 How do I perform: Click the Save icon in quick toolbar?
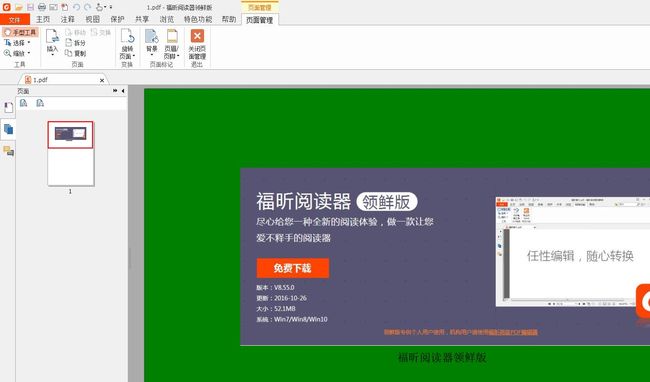tap(30, 7)
